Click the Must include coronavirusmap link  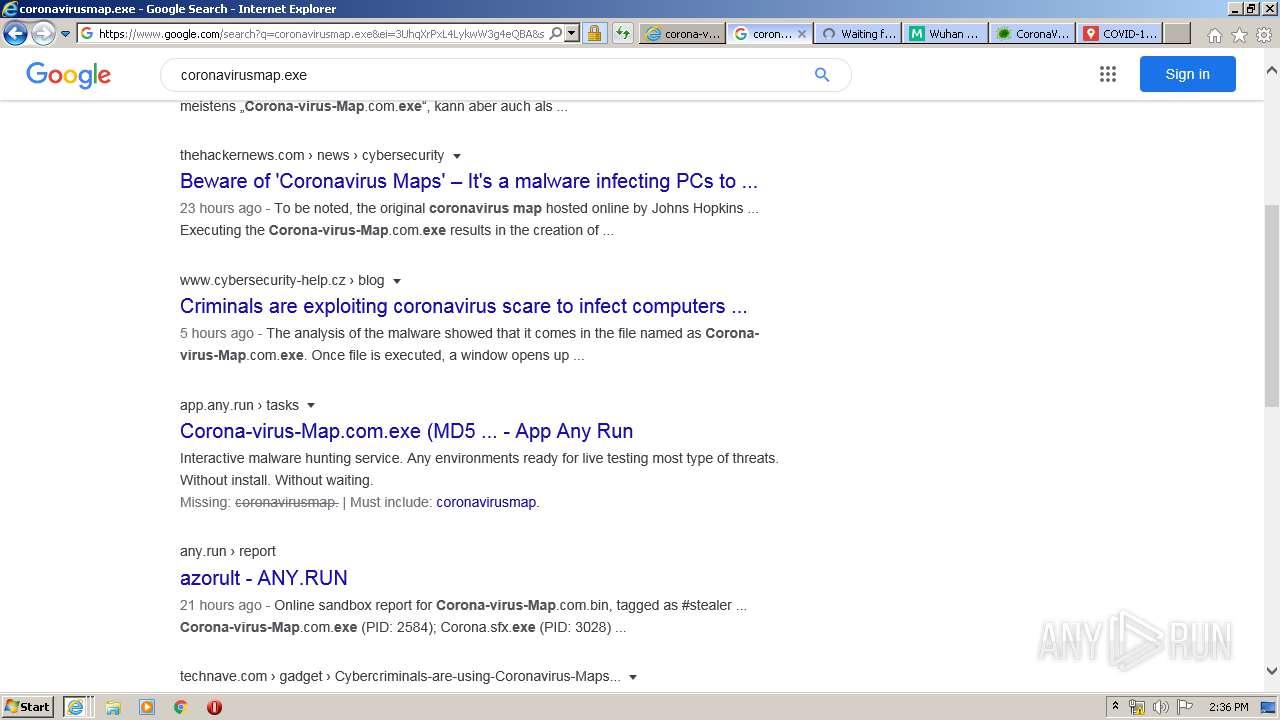486,502
